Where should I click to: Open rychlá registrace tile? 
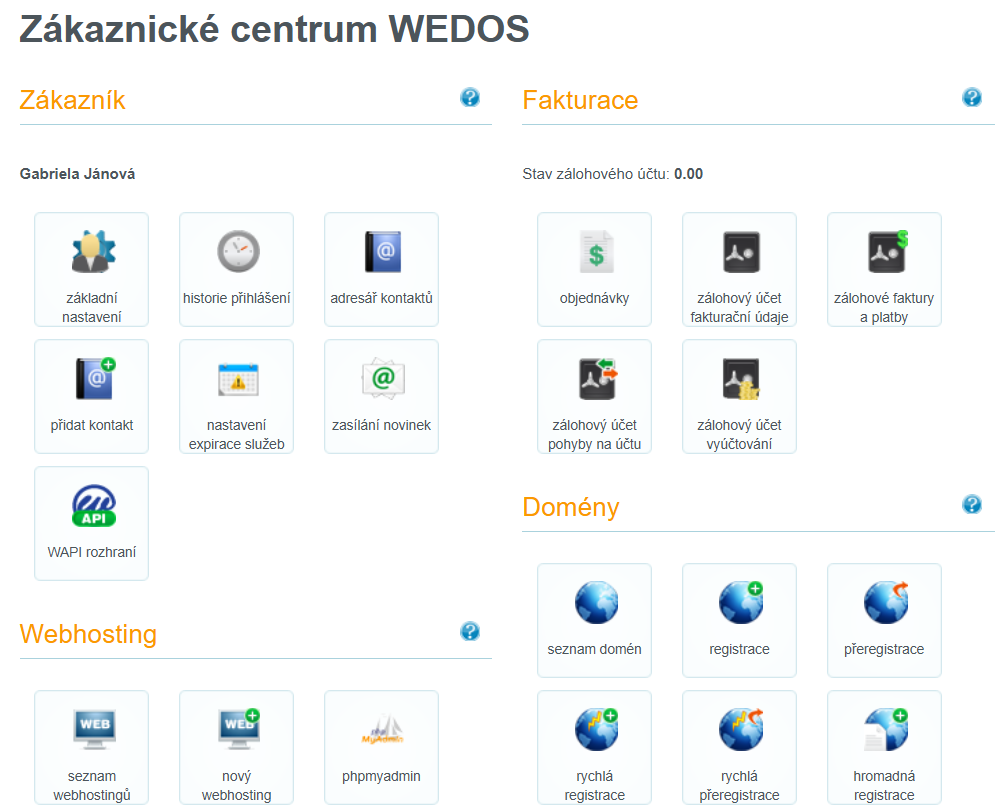pyautogui.click(x=594, y=747)
